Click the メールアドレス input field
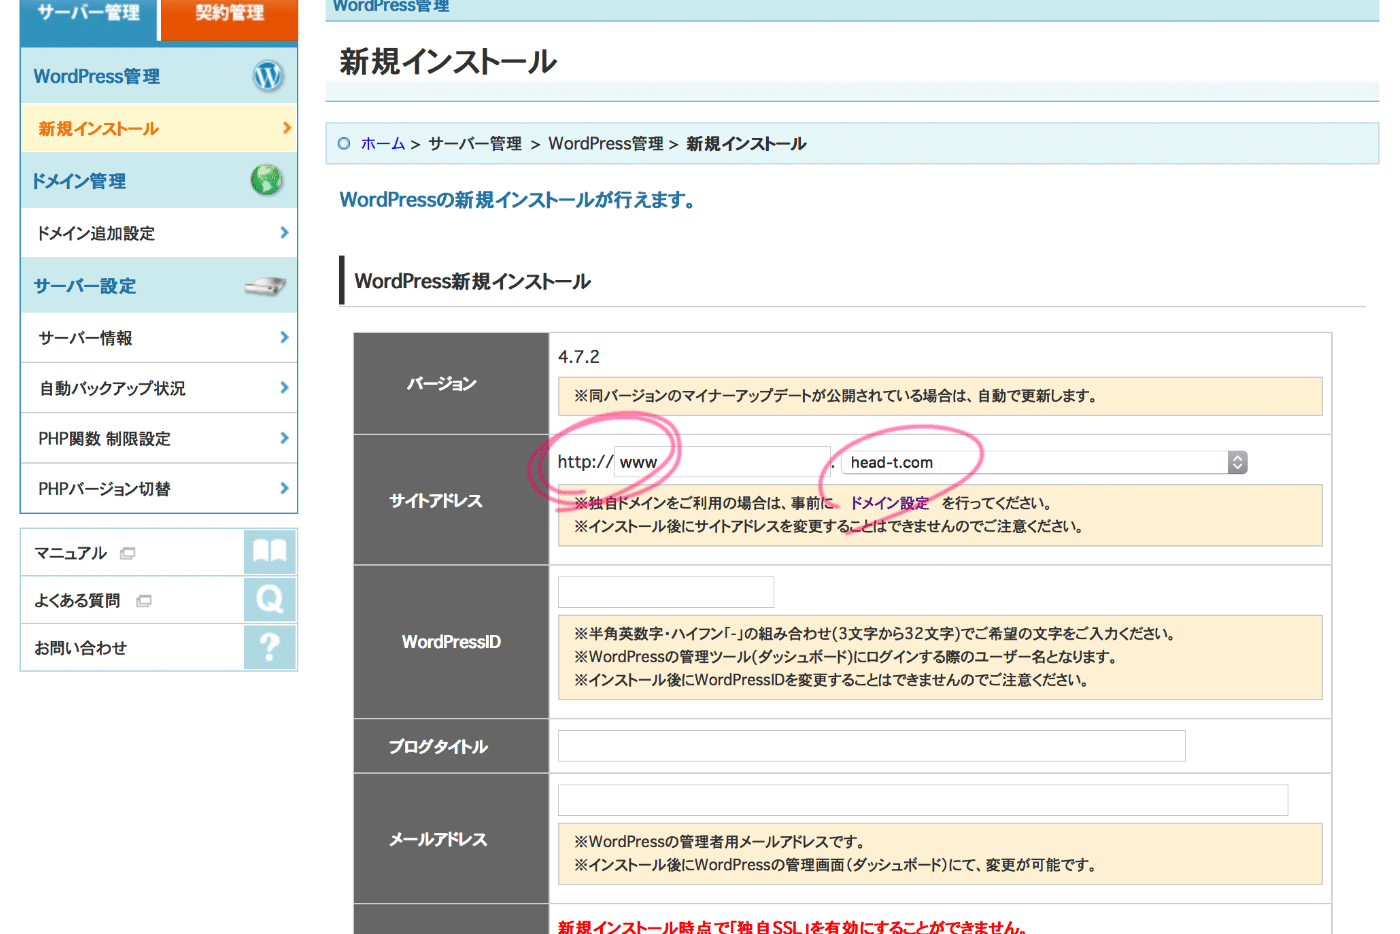 923,800
